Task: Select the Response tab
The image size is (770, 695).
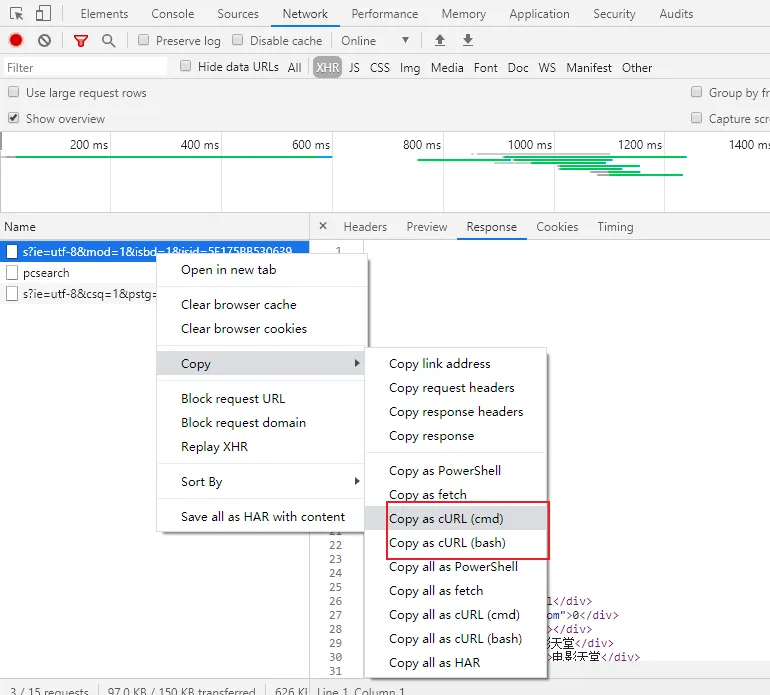Action: pos(492,227)
